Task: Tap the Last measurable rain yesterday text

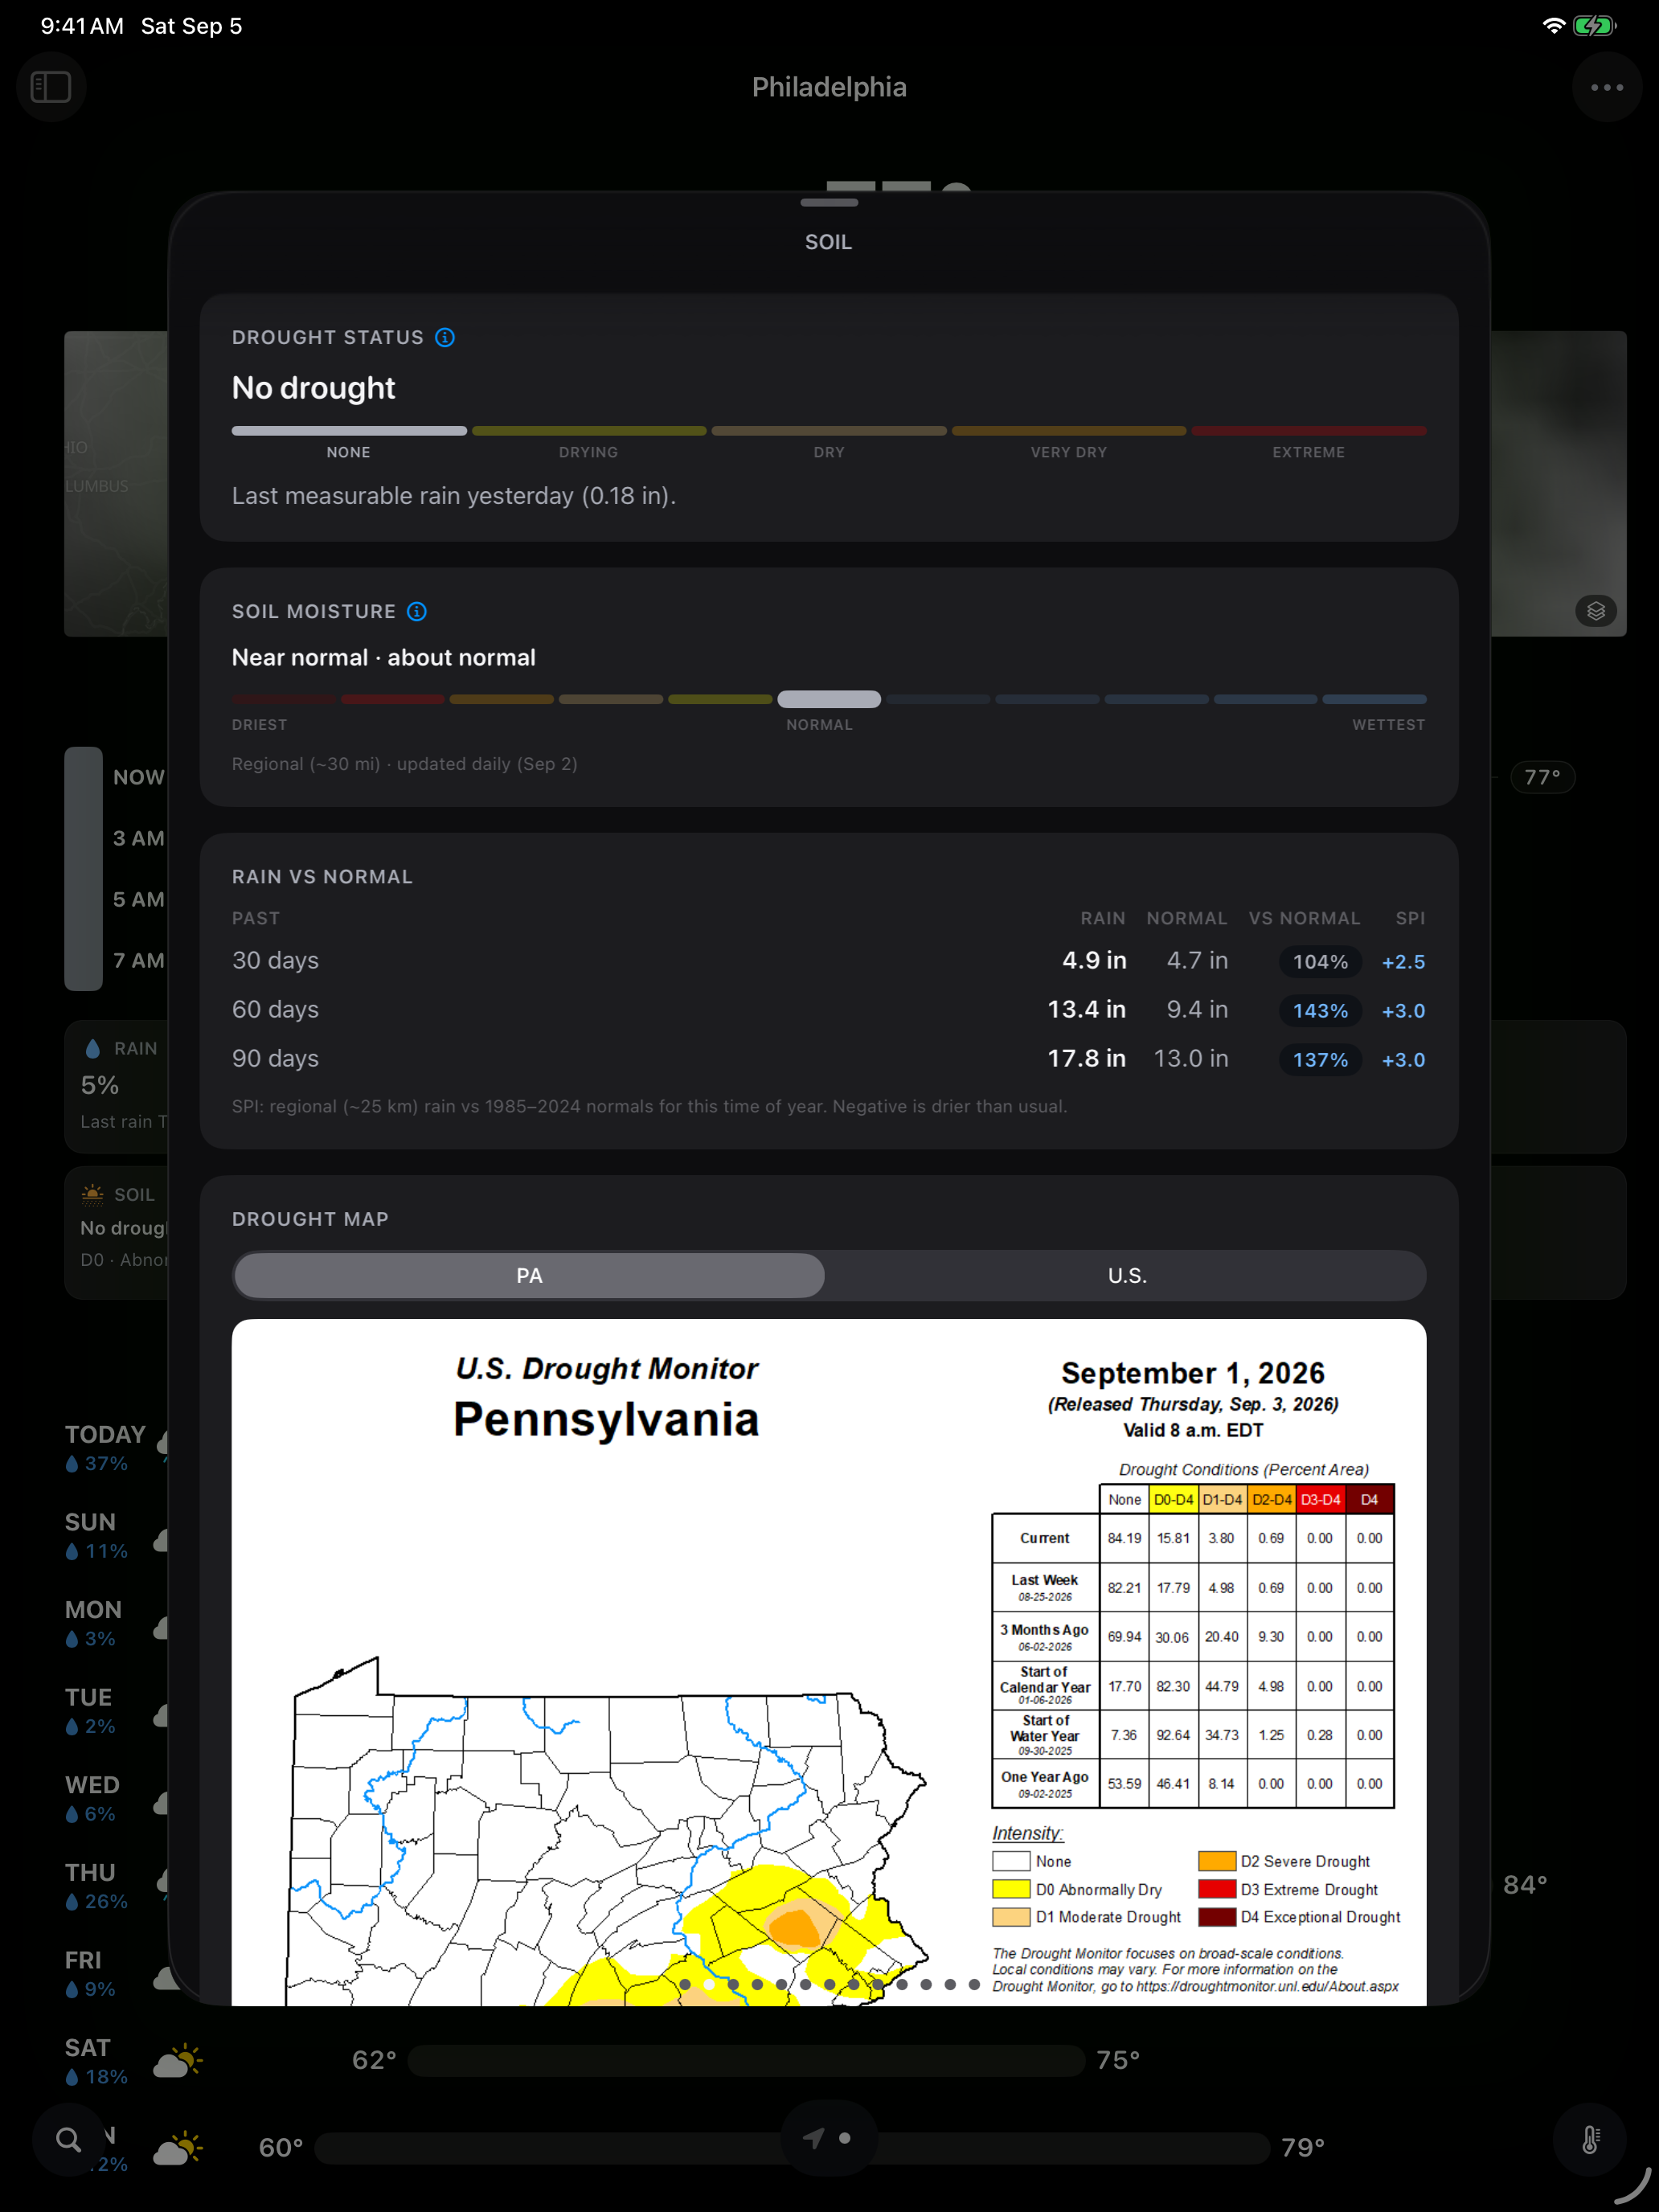Action: (454, 496)
